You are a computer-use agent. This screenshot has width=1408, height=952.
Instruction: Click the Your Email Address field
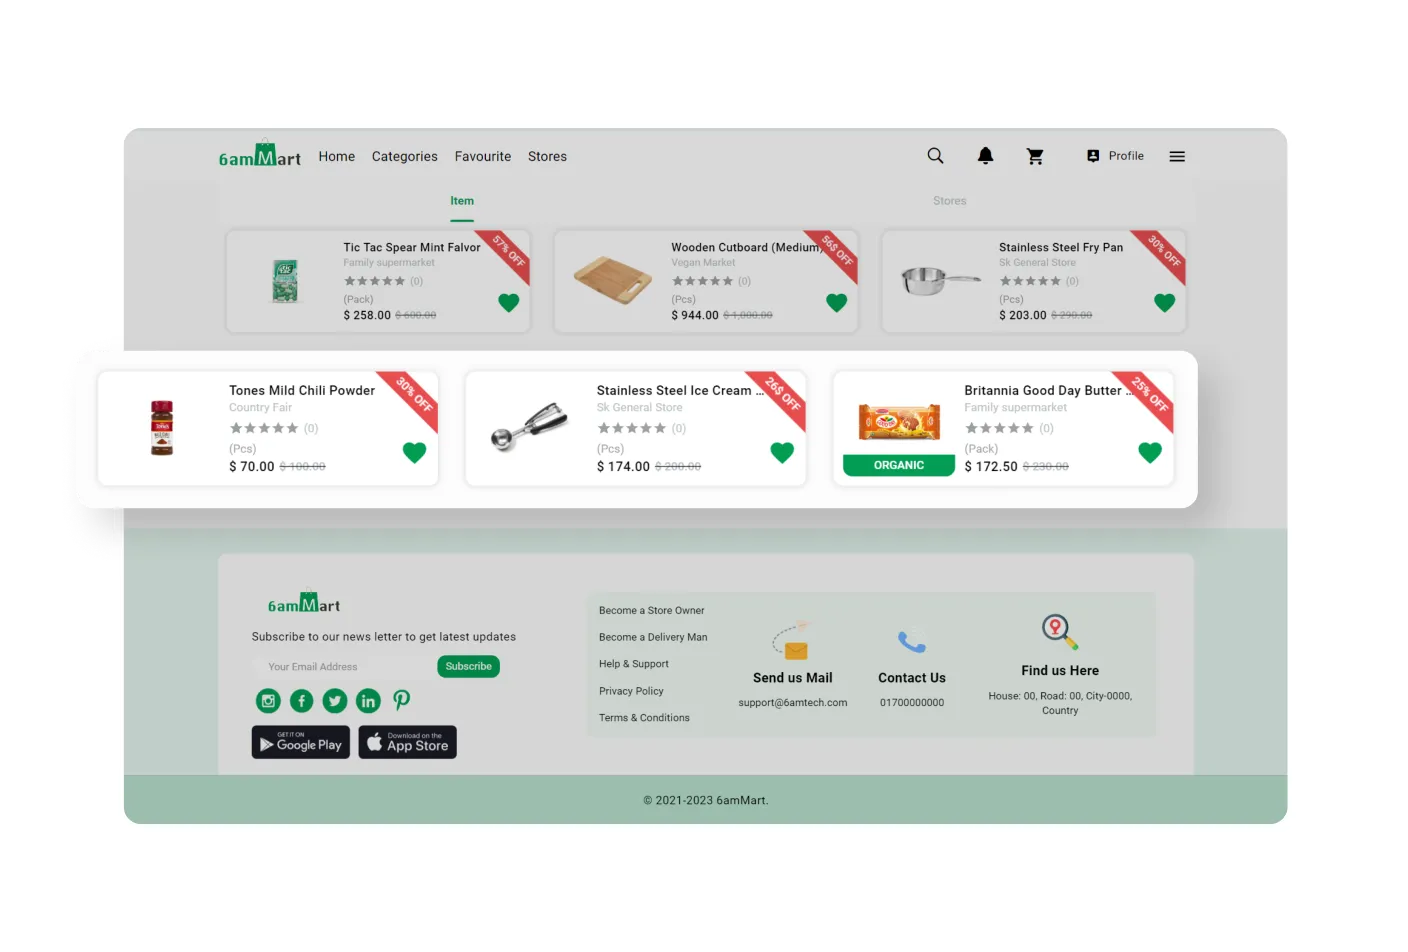click(x=340, y=667)
